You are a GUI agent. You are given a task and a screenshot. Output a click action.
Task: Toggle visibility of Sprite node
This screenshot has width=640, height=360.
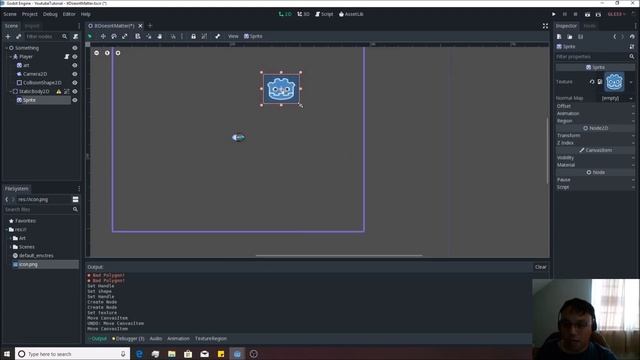pos(75,100)
